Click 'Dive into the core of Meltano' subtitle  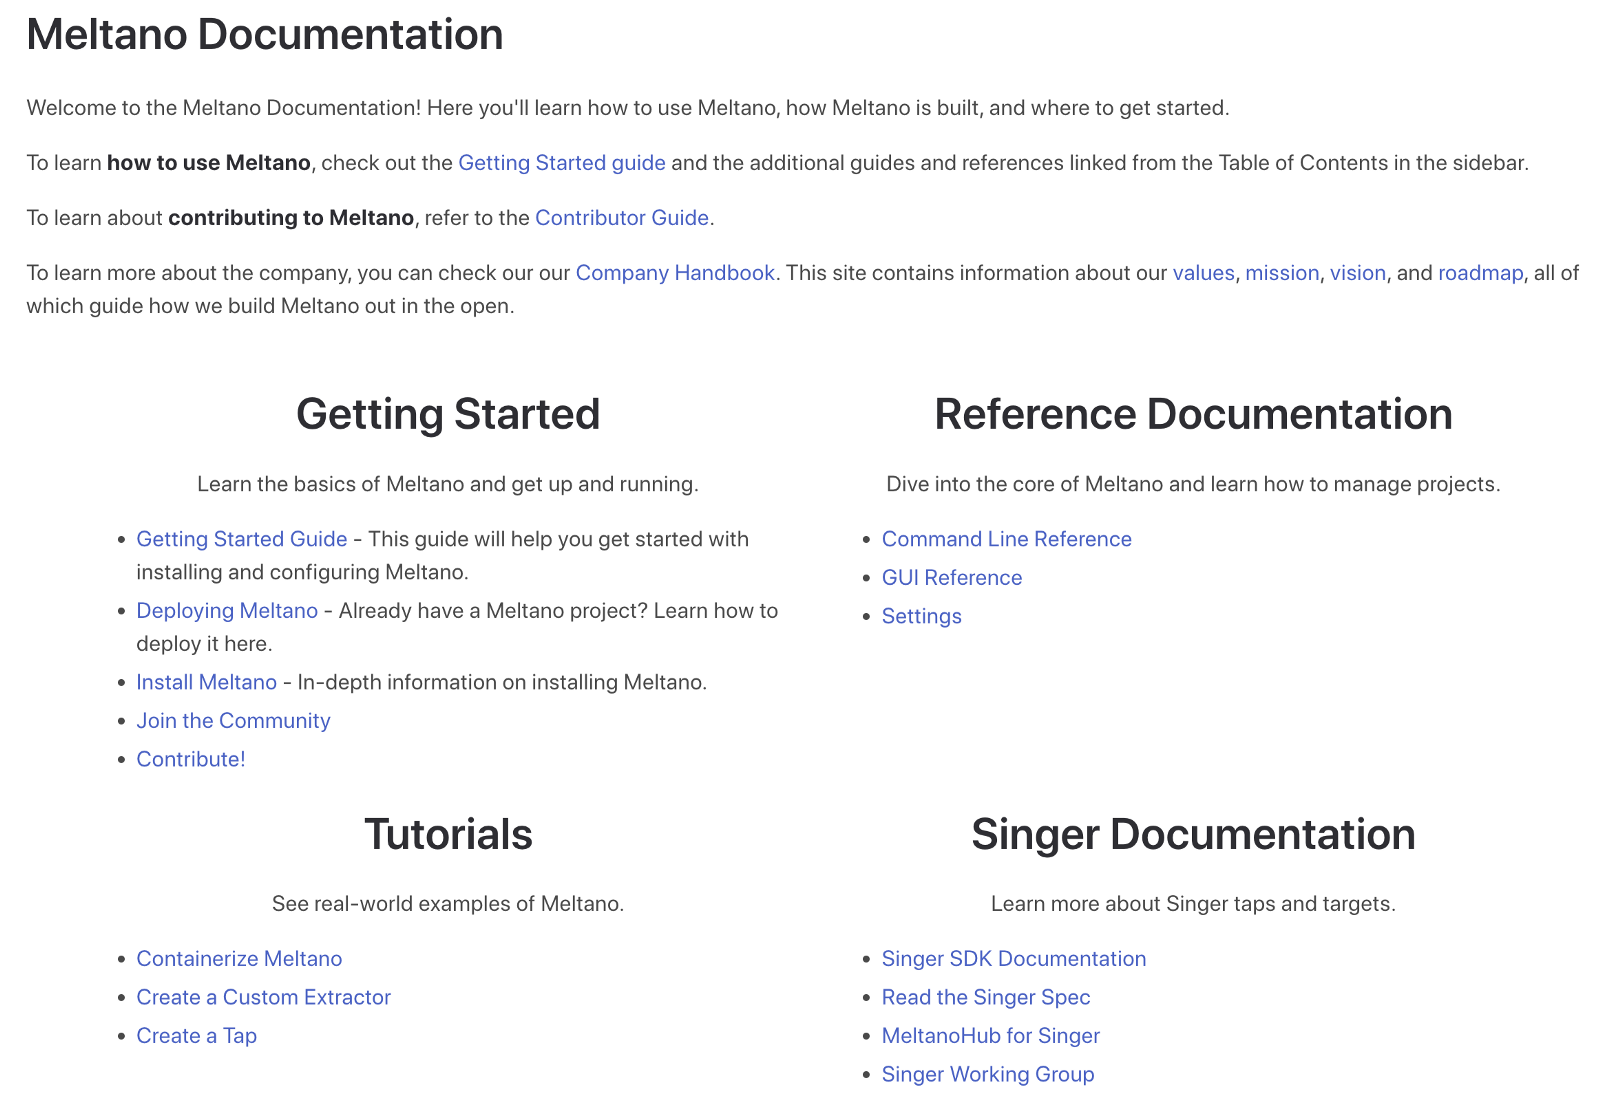point(1193,484)
